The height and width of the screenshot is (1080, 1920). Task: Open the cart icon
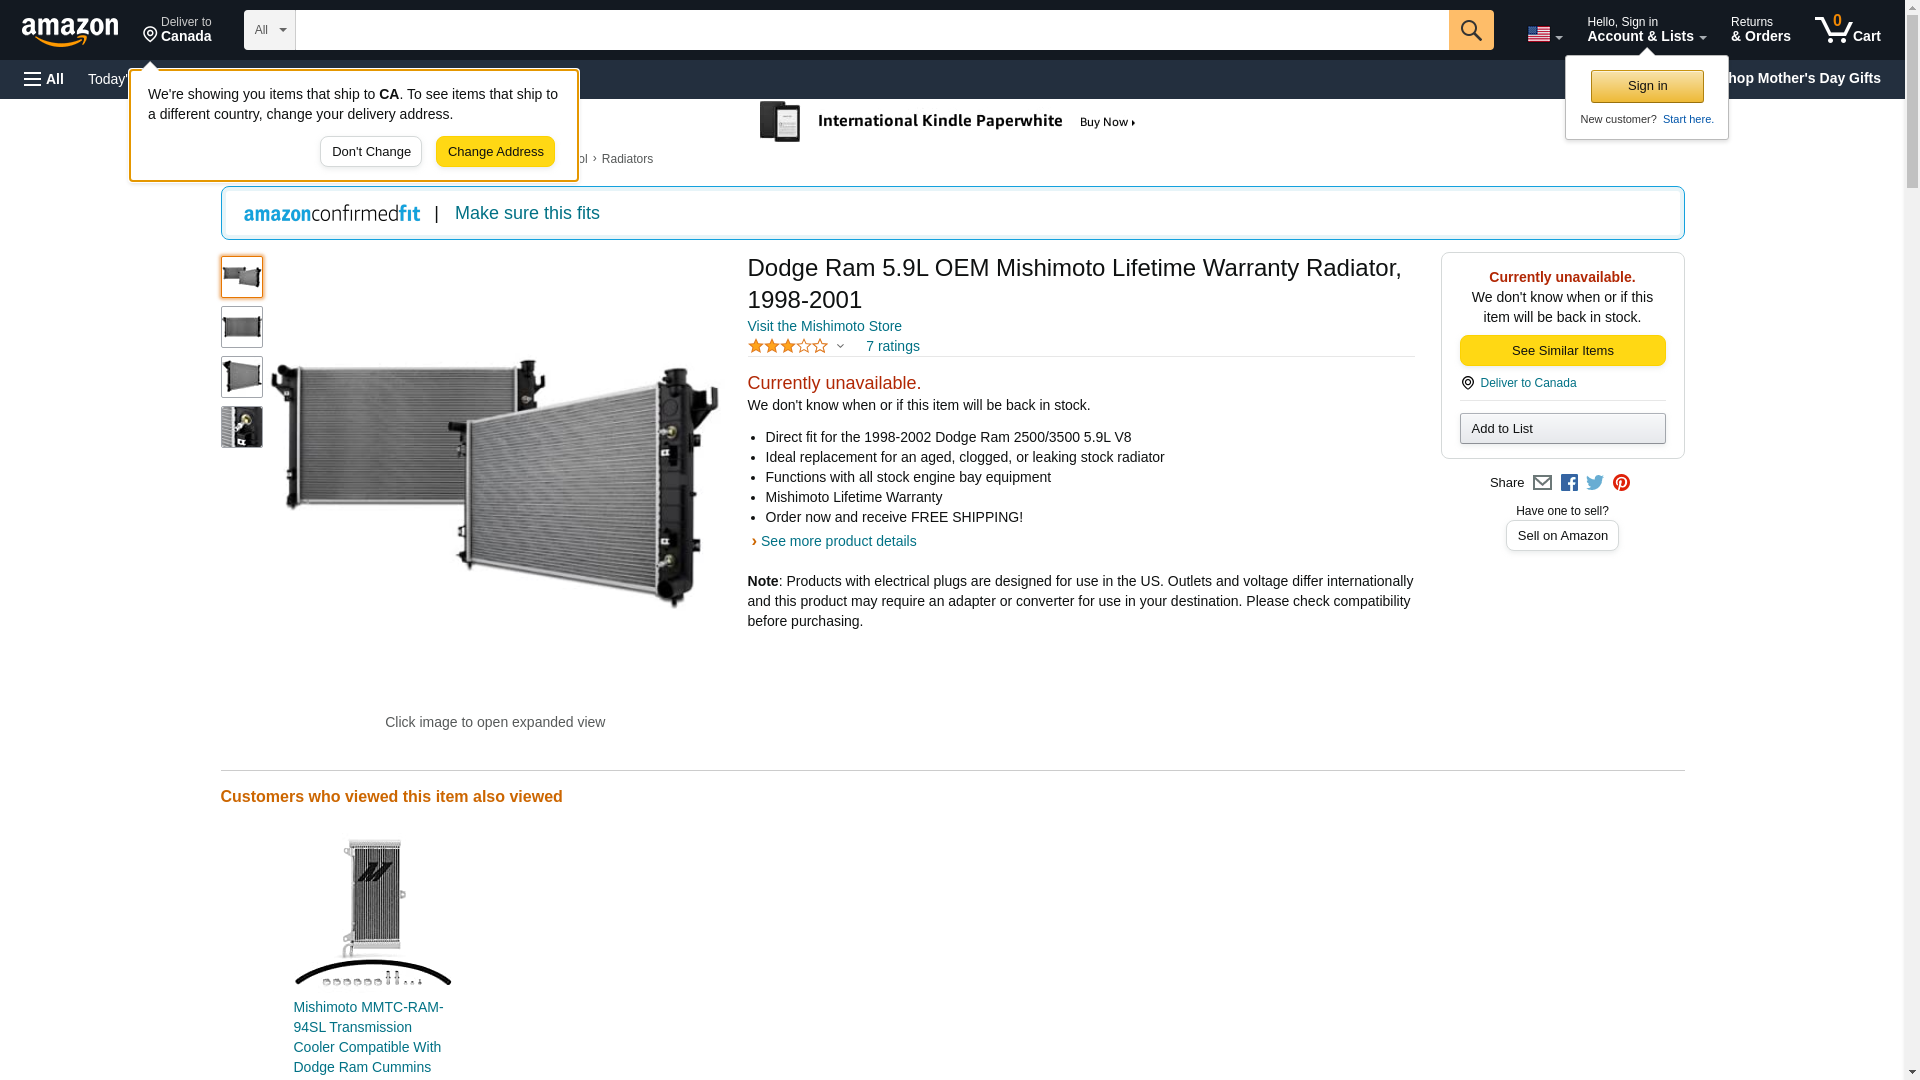[1846, 30]
